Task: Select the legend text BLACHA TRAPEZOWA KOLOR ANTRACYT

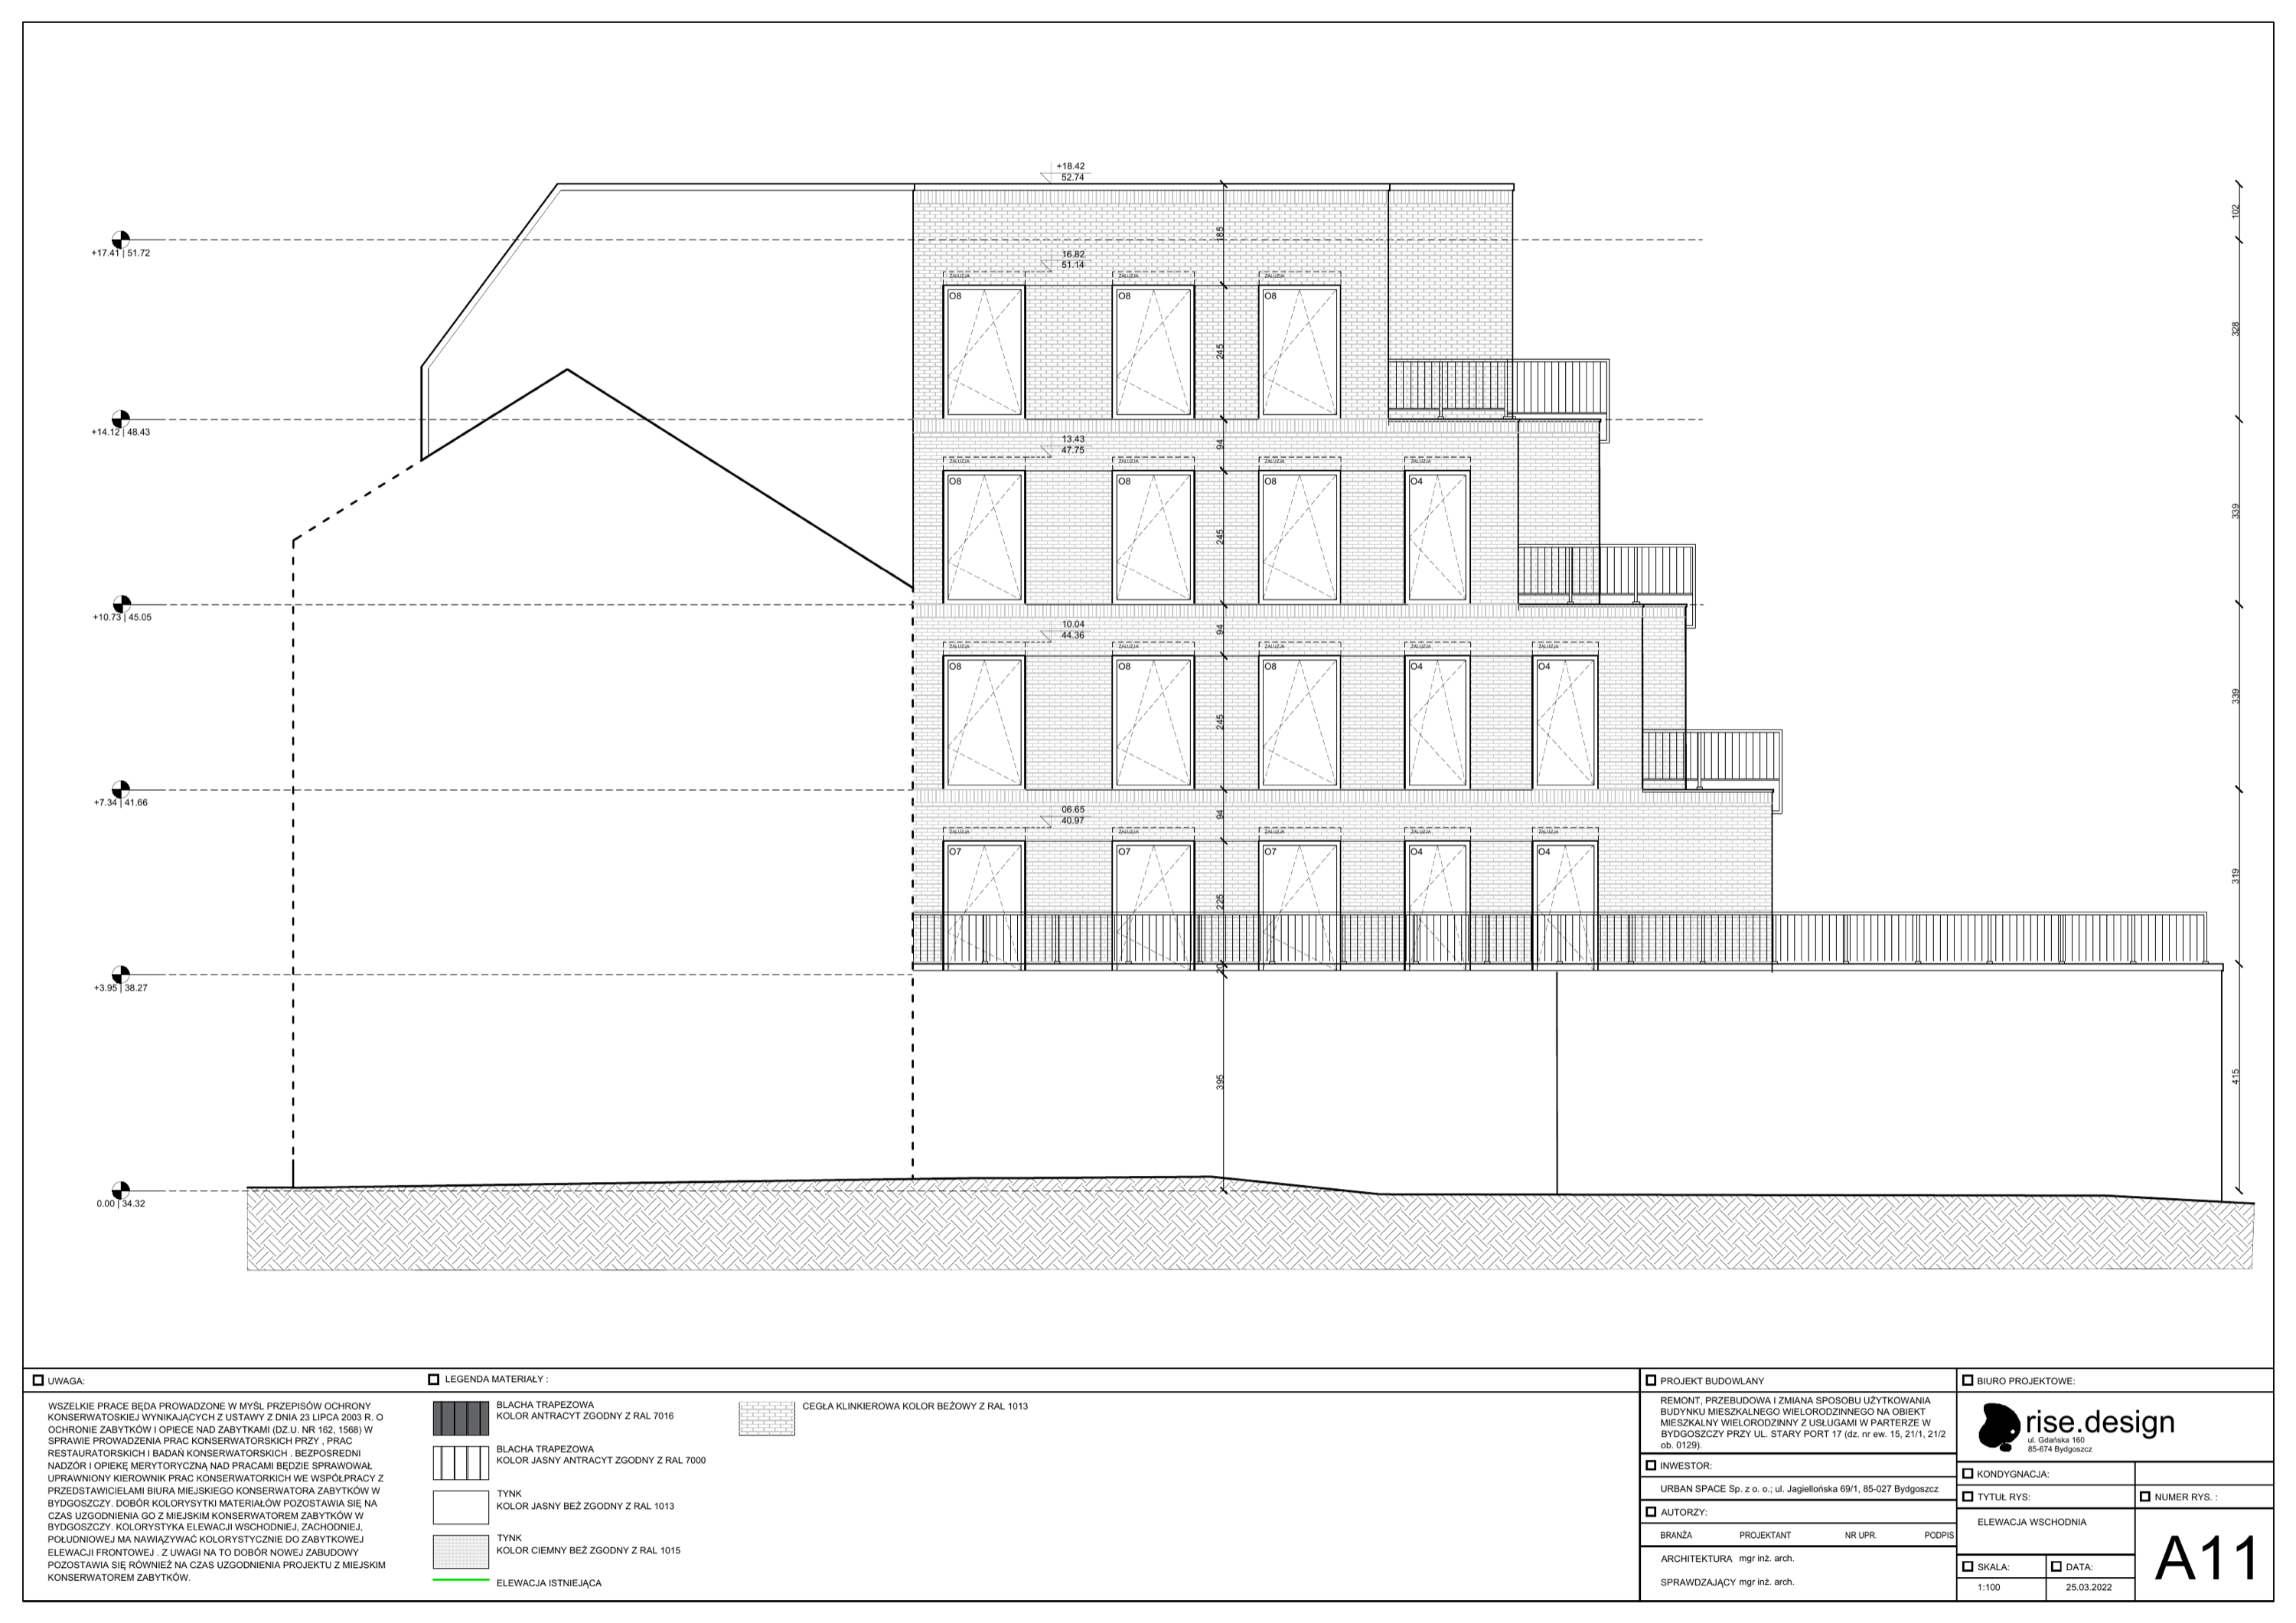Action: click(x=585, y=1411)
